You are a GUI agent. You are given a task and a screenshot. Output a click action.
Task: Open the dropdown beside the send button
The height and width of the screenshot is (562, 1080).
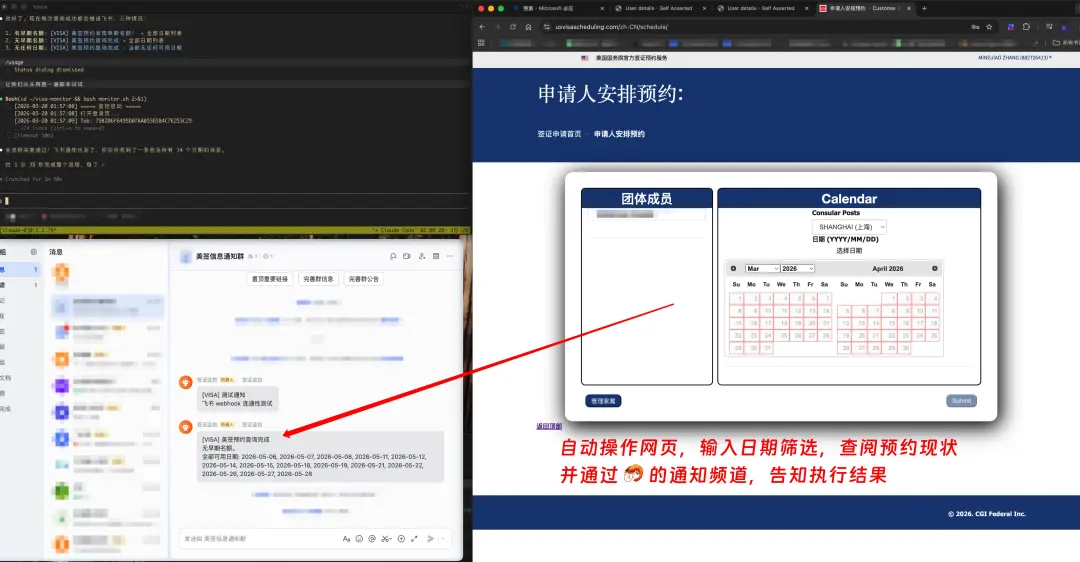[443, 539]
